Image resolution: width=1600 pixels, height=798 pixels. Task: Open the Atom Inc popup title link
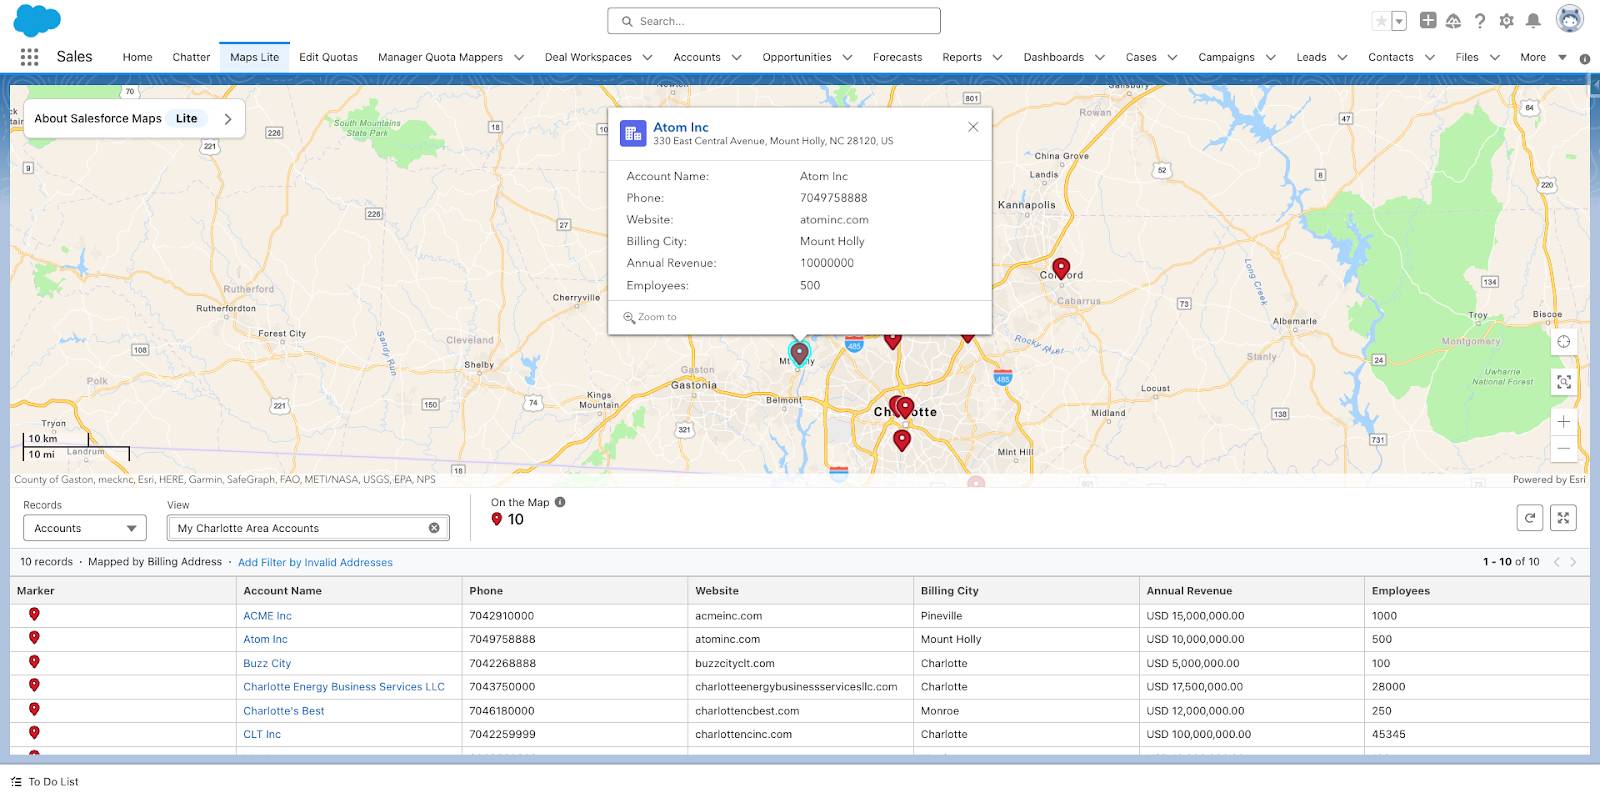pos(680,127)
